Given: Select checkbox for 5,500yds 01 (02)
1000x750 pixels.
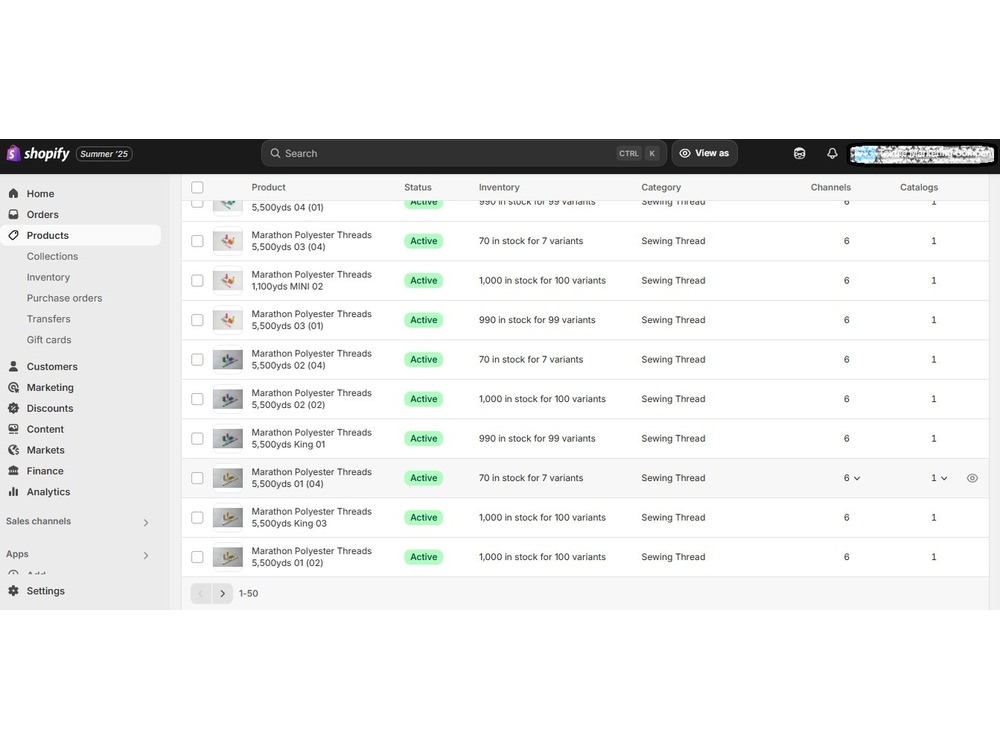Looking at the screenshot, I should 197,557.
